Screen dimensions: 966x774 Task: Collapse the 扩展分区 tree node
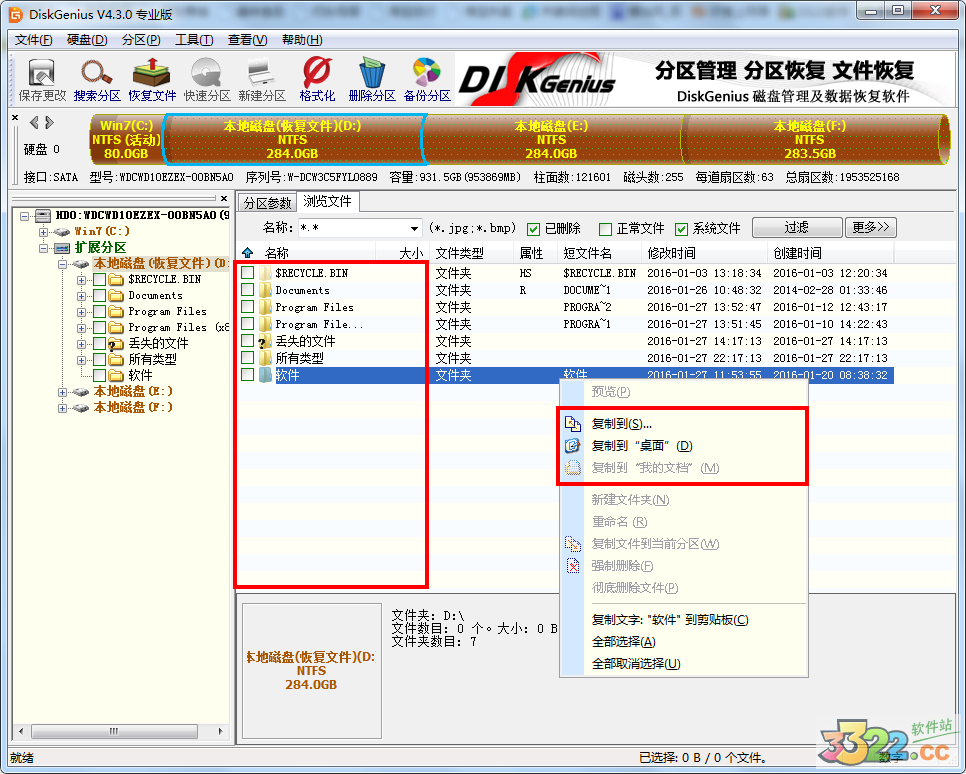[43, 248]
